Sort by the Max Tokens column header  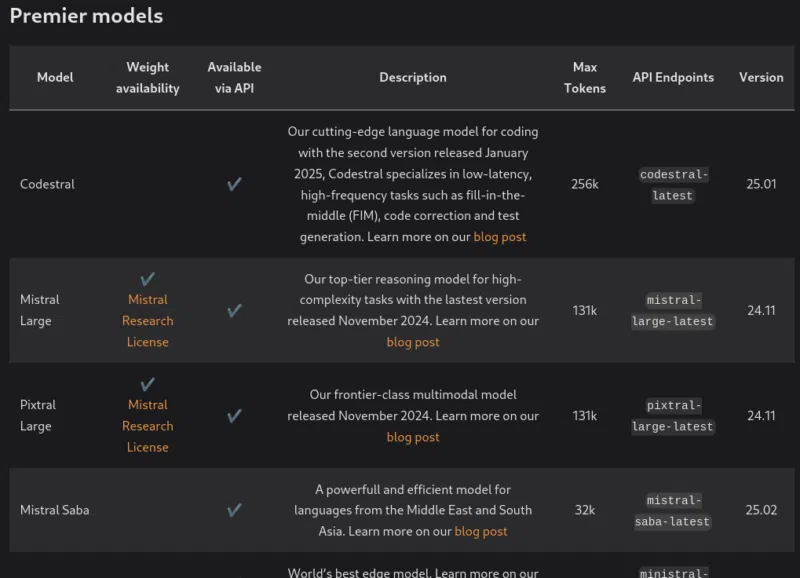pyautogui.click(x=584, y=77)
